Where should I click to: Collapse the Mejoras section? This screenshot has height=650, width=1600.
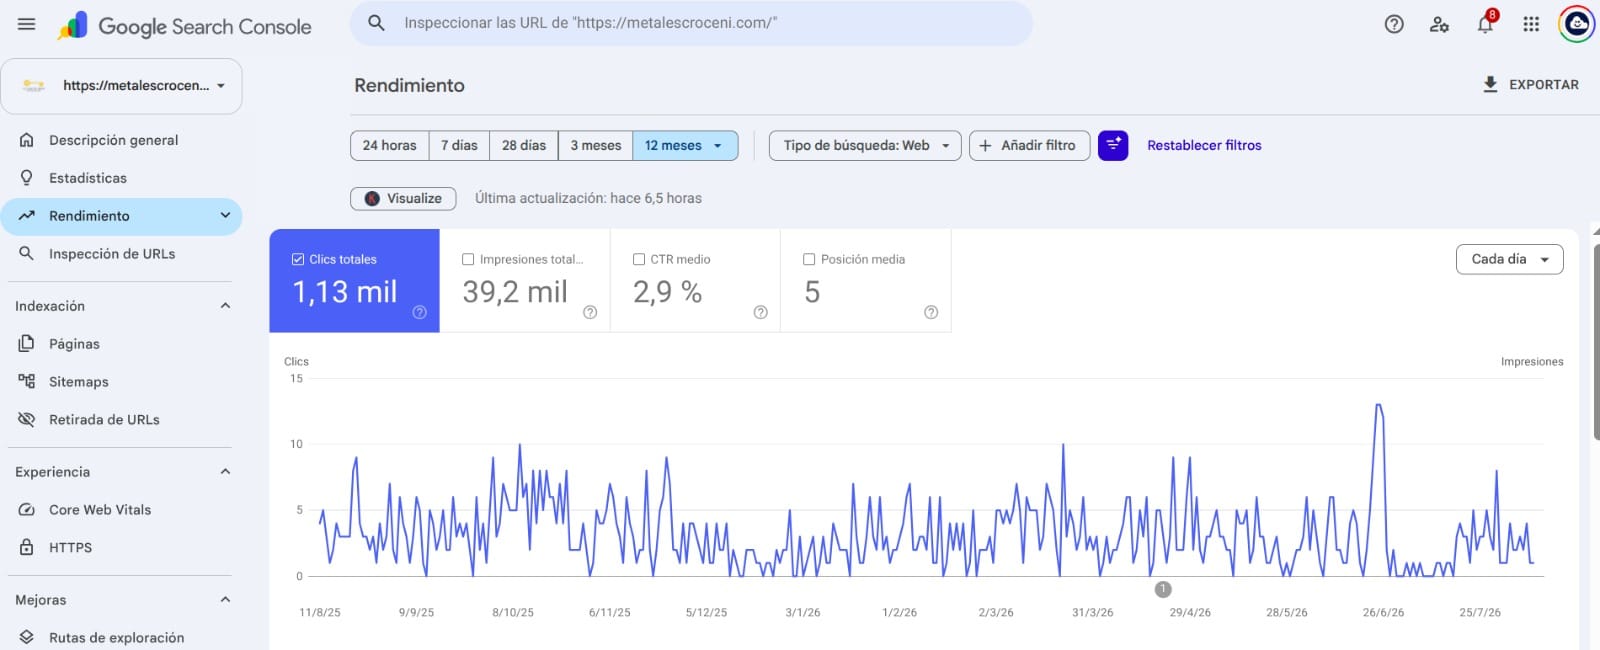pos(225,600)
